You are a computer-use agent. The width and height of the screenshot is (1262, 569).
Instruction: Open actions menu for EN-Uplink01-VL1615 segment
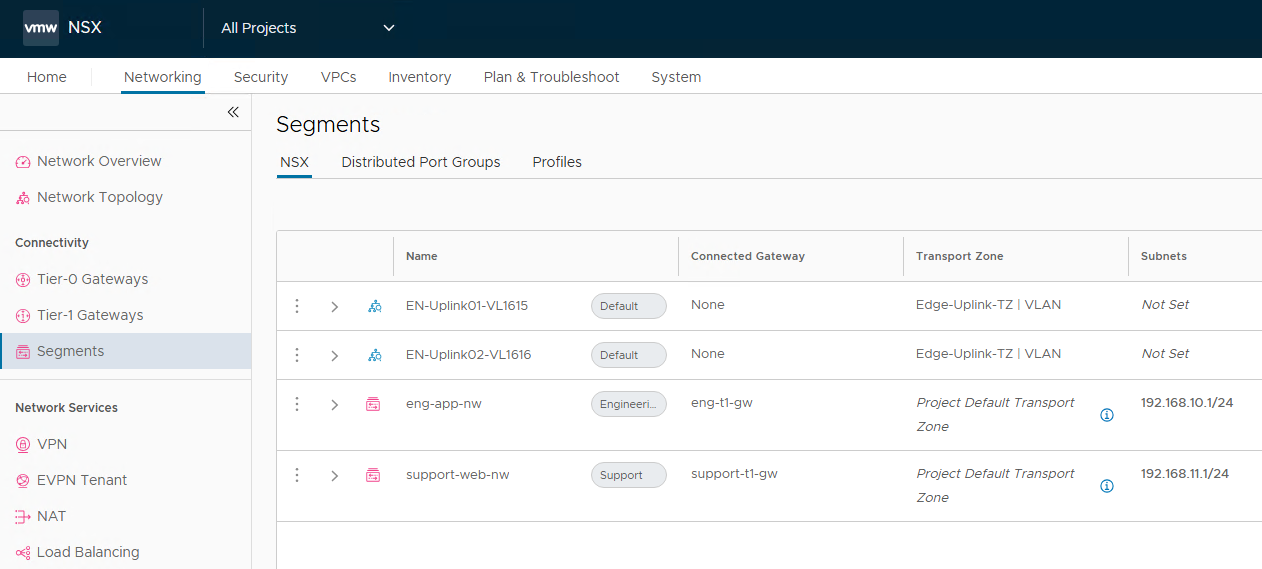click(297, 306)
